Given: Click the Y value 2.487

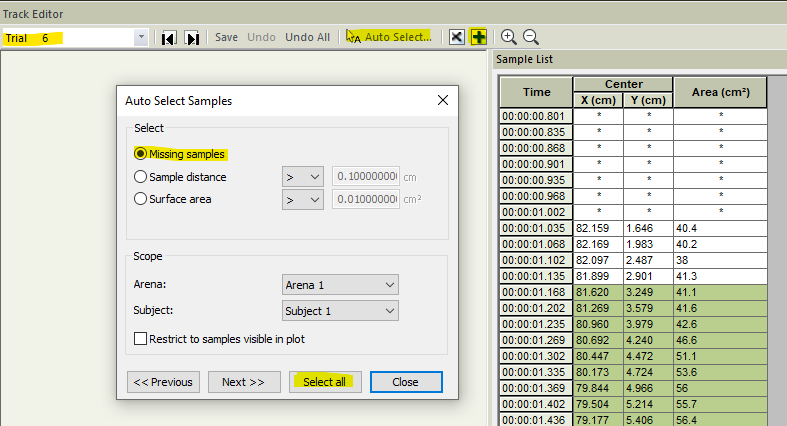Looking at the screenshot, I should (648, 260).
